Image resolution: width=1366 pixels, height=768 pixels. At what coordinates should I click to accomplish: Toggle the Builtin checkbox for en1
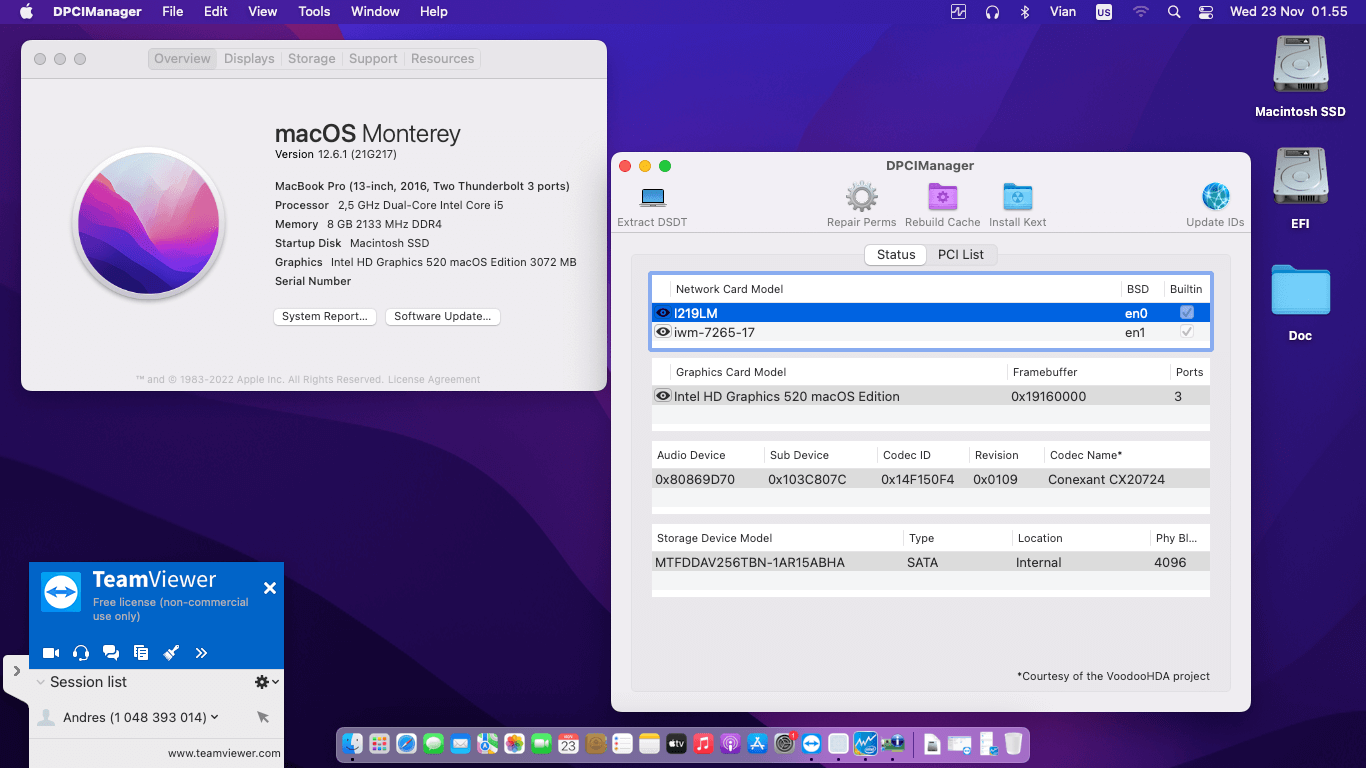tap(1186, 331)
